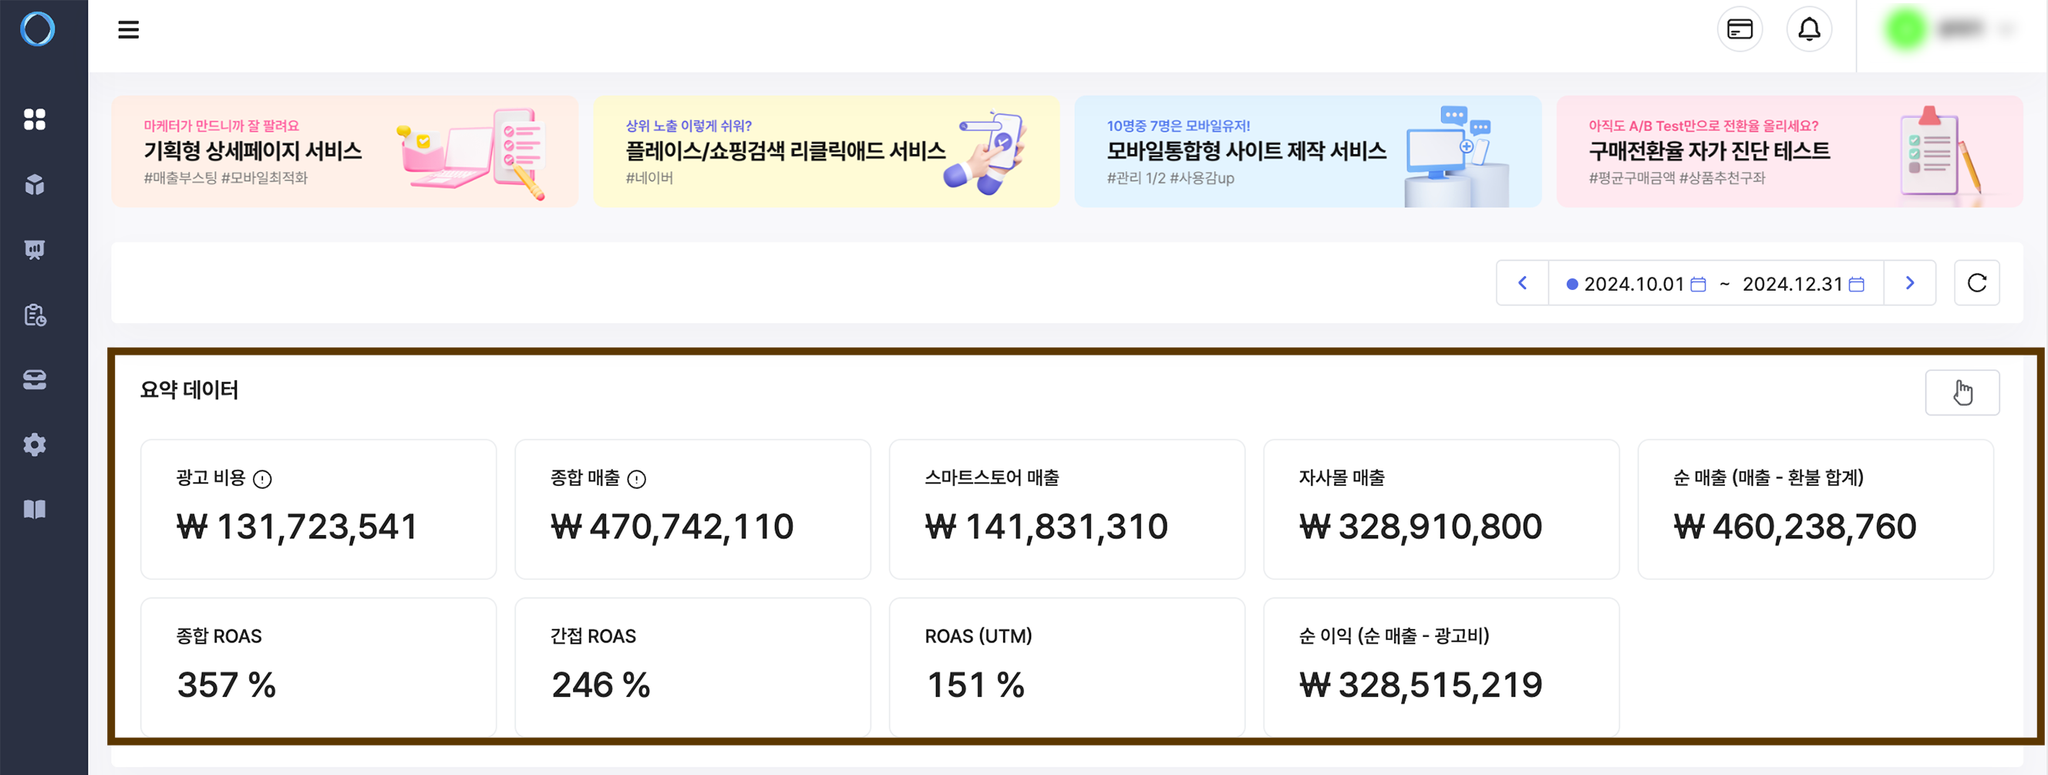Go to previous date period arrow
Viewport: 2048px width, 775px height.
click(x=1522, y=283)
